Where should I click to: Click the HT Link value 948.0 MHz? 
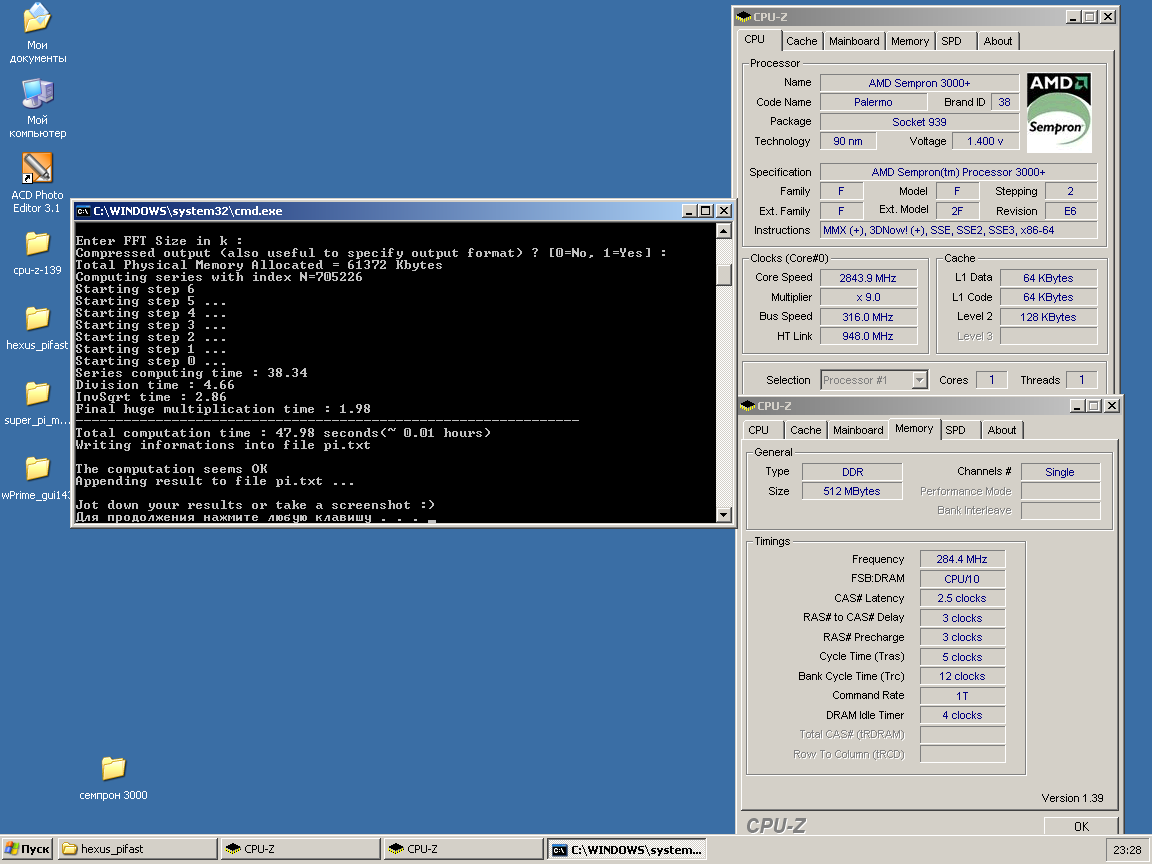[x=868, y=336]
